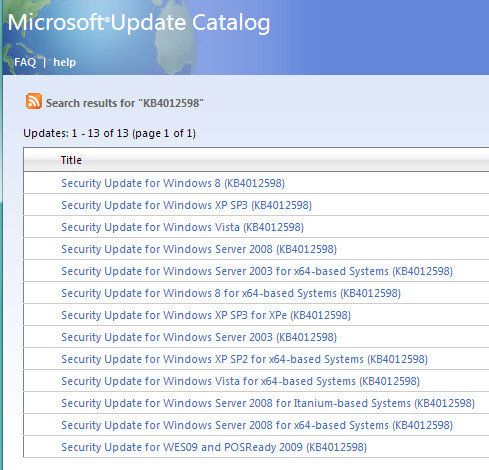The width and height of the screenshot is (489, 470).
Task: Open Windows Server 2008 for Itanium-based Systems update
Action: point(268,403)
